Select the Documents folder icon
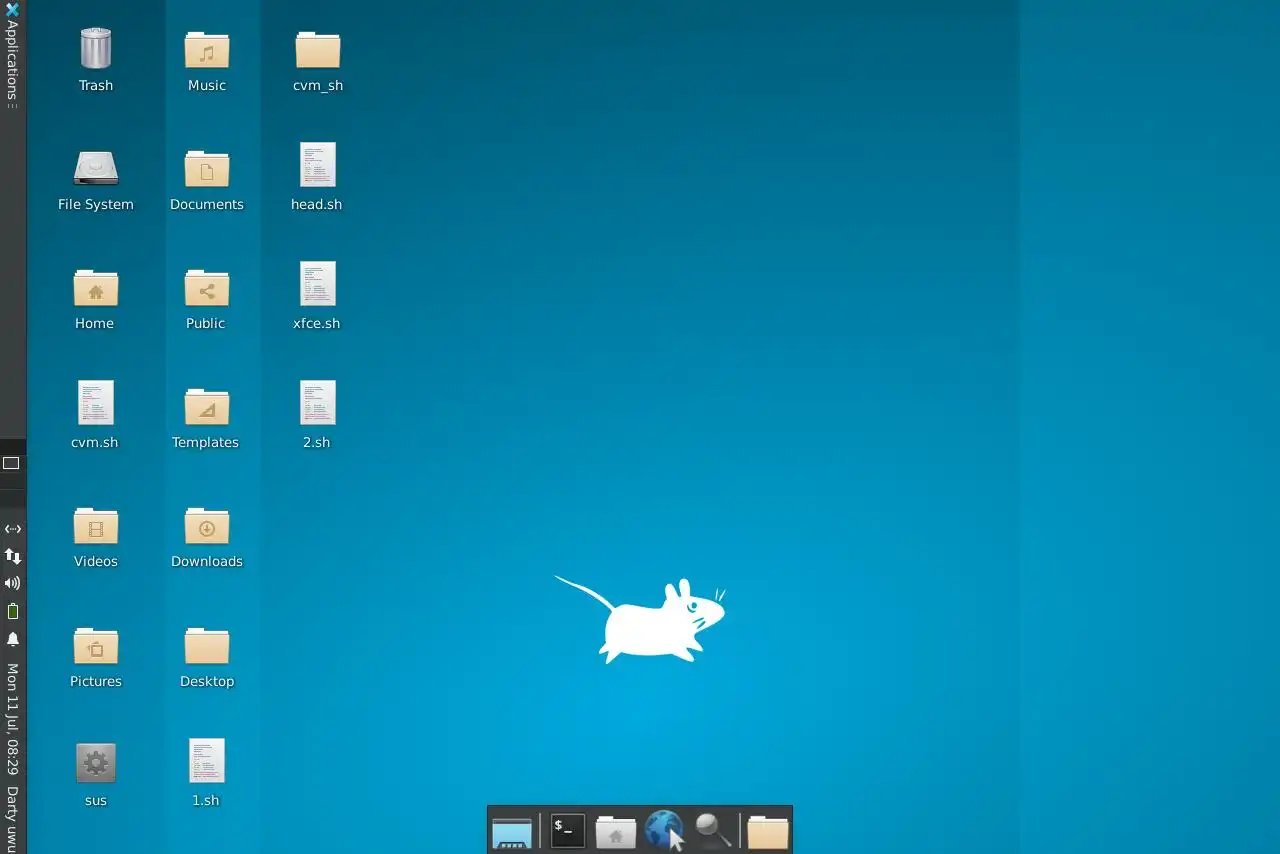1280x854 pixels. pyautogui.click(x=207, y=168)
